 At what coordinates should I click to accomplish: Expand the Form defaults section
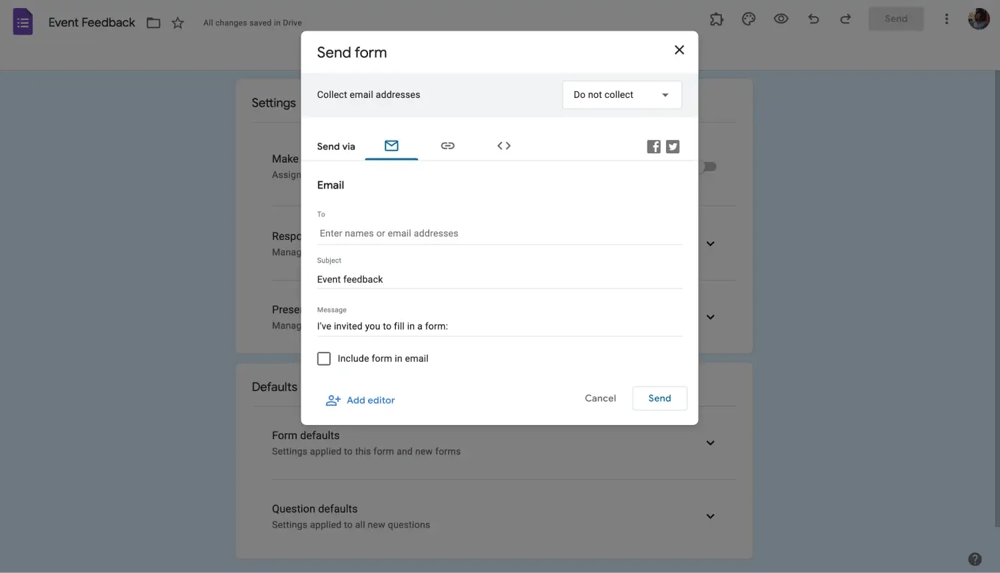(x=710, y=443)
